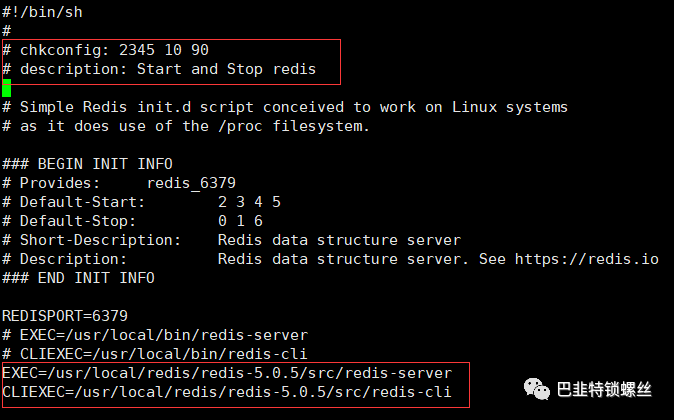
Task: Click the ### BEGIN INIT INFO line
Action: [87, 164]
